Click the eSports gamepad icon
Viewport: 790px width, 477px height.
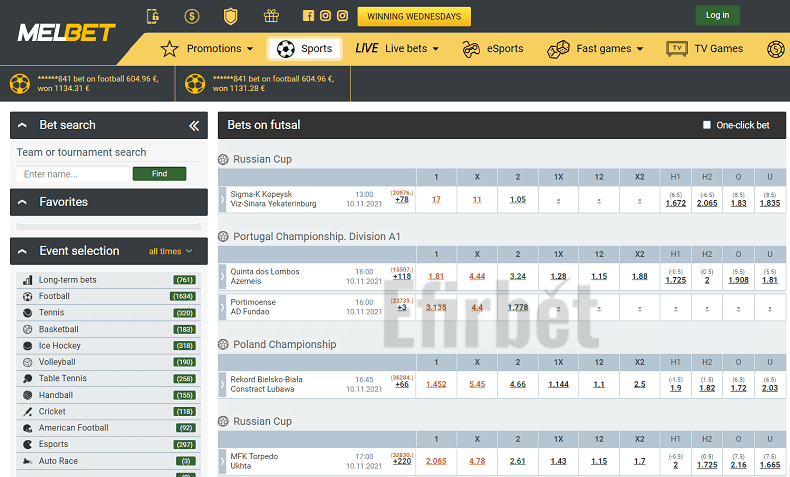tap(471, 49)
